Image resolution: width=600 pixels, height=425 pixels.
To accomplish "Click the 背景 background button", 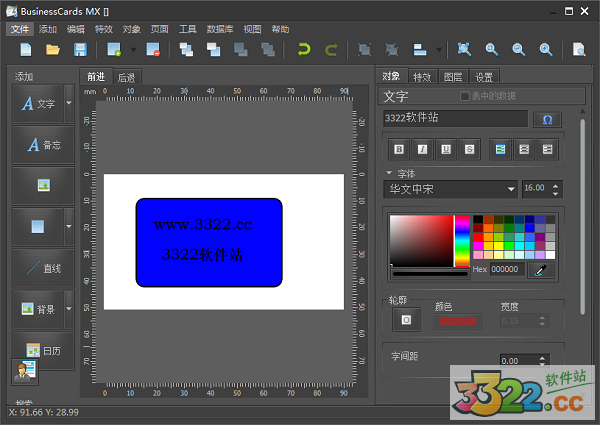I will coord(38,309).
